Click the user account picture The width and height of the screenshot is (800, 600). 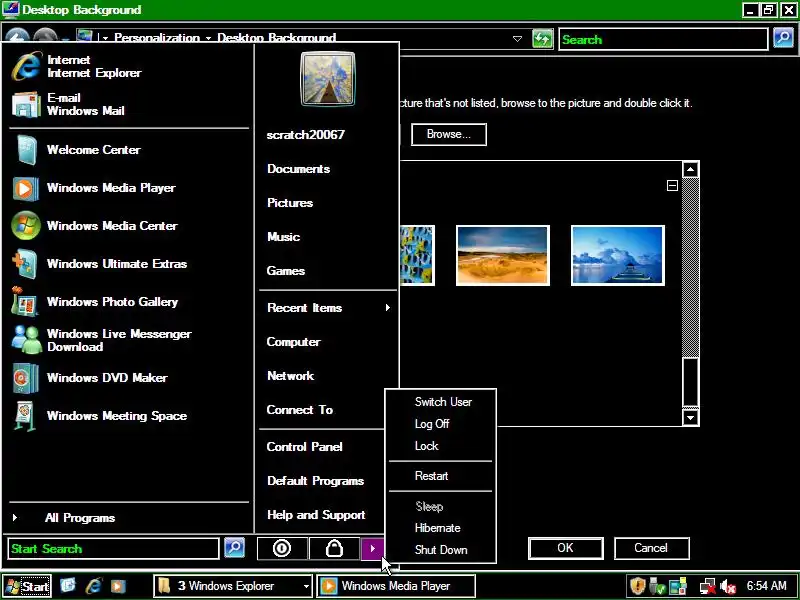(328, 79)
